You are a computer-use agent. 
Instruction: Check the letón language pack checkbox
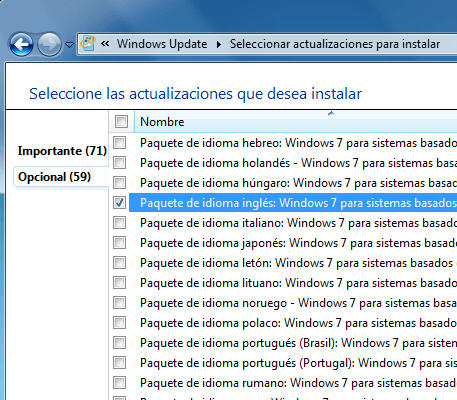click(119, 263)
